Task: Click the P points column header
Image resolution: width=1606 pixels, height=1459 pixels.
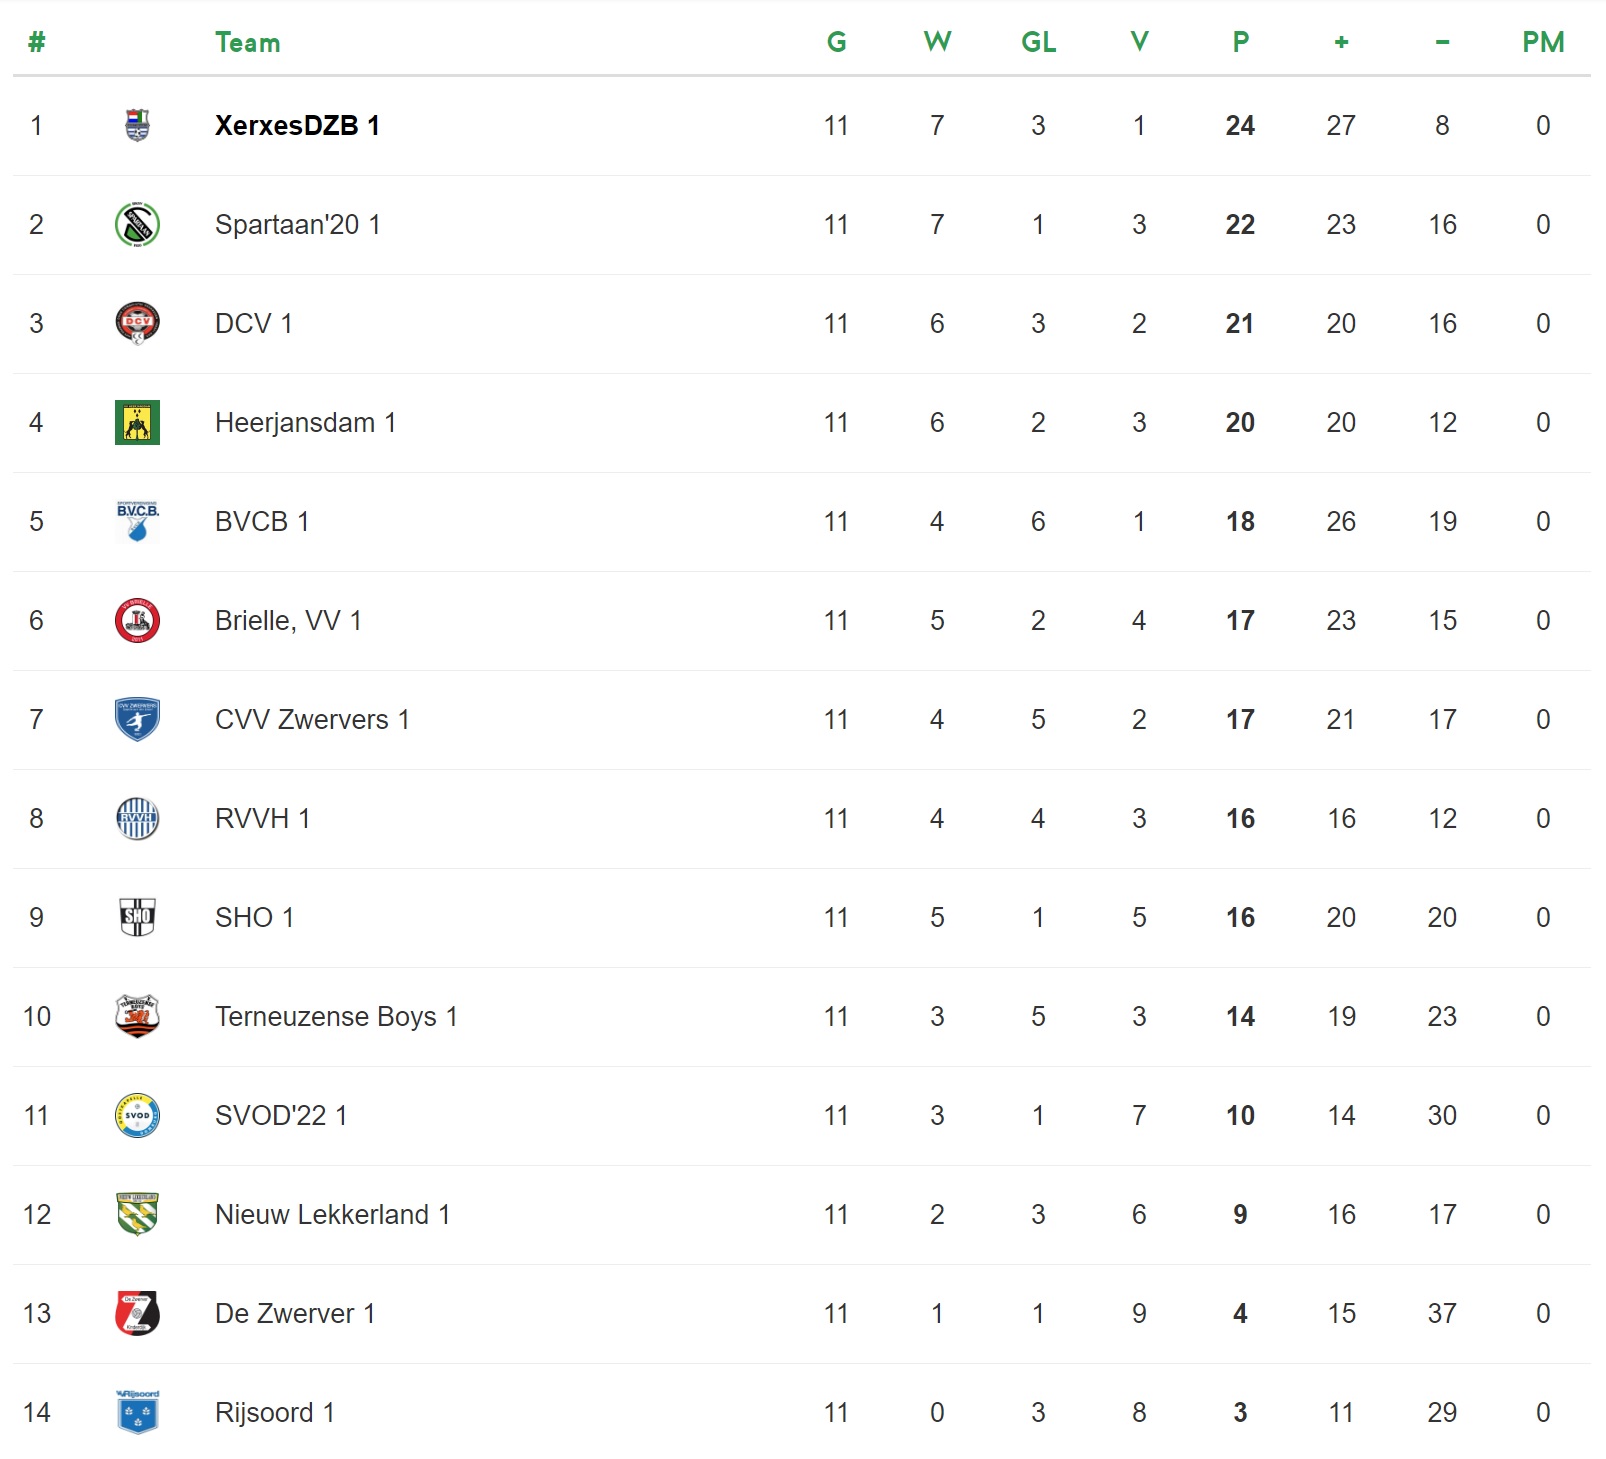Action: click(1240, 43)
